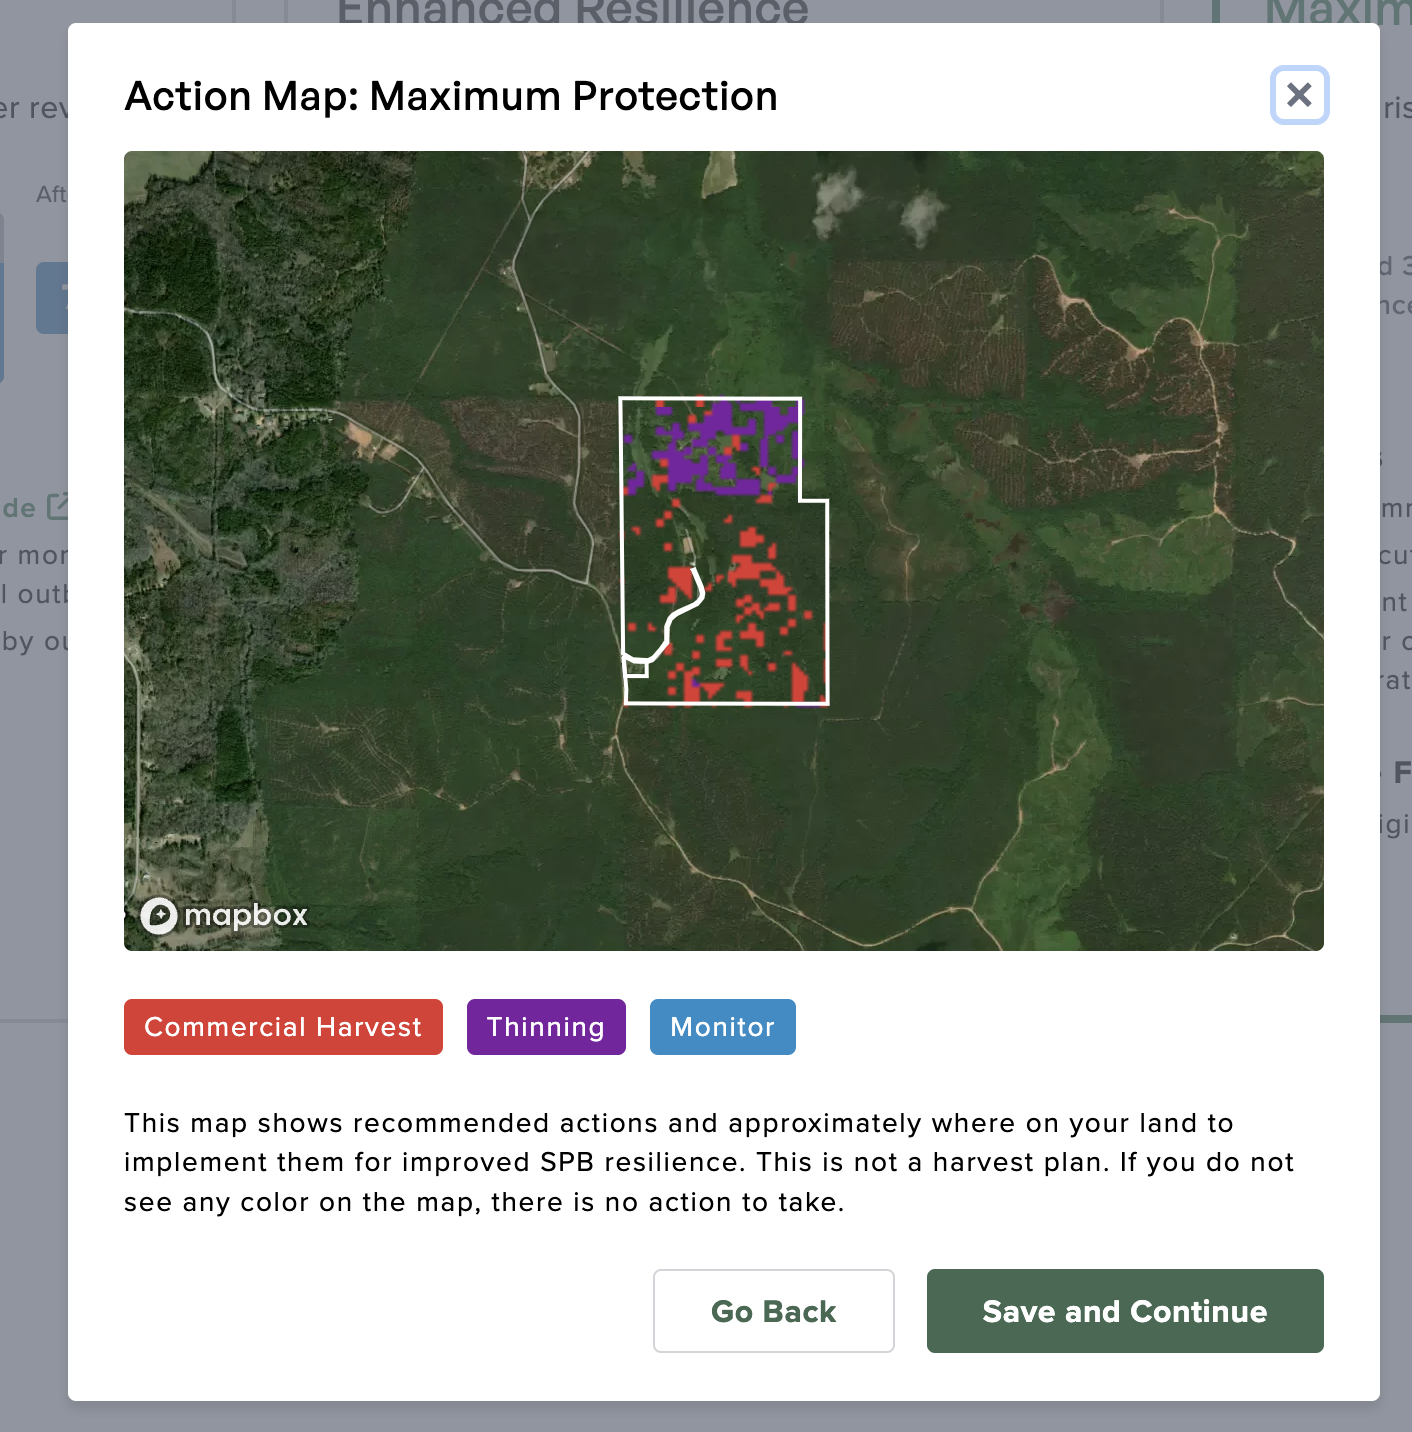Select the Maximum Protection title in the modal
The width and height of the screenshot is (1412, 1432).
[x=450, y=96]
